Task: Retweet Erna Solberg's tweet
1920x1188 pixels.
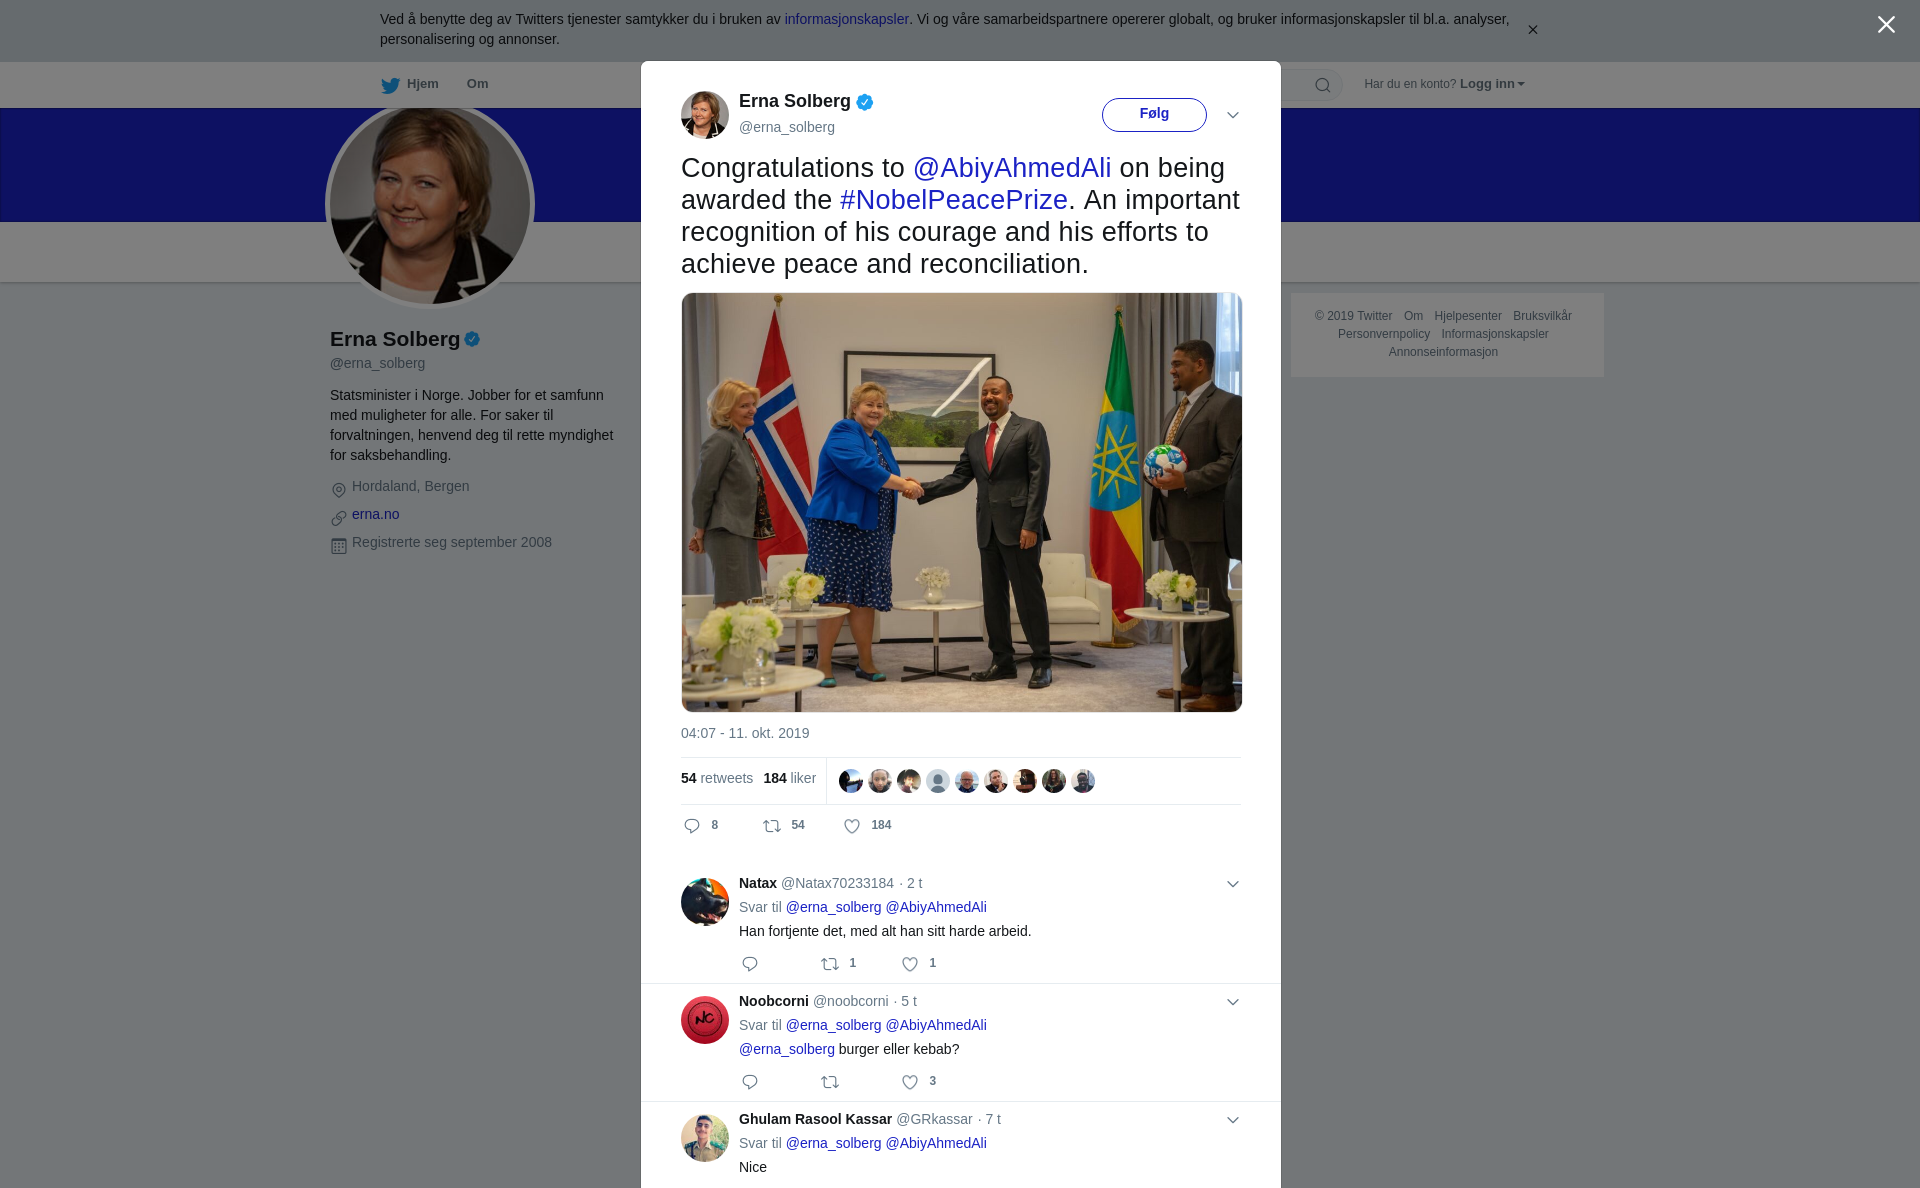Action: [772, 826]
